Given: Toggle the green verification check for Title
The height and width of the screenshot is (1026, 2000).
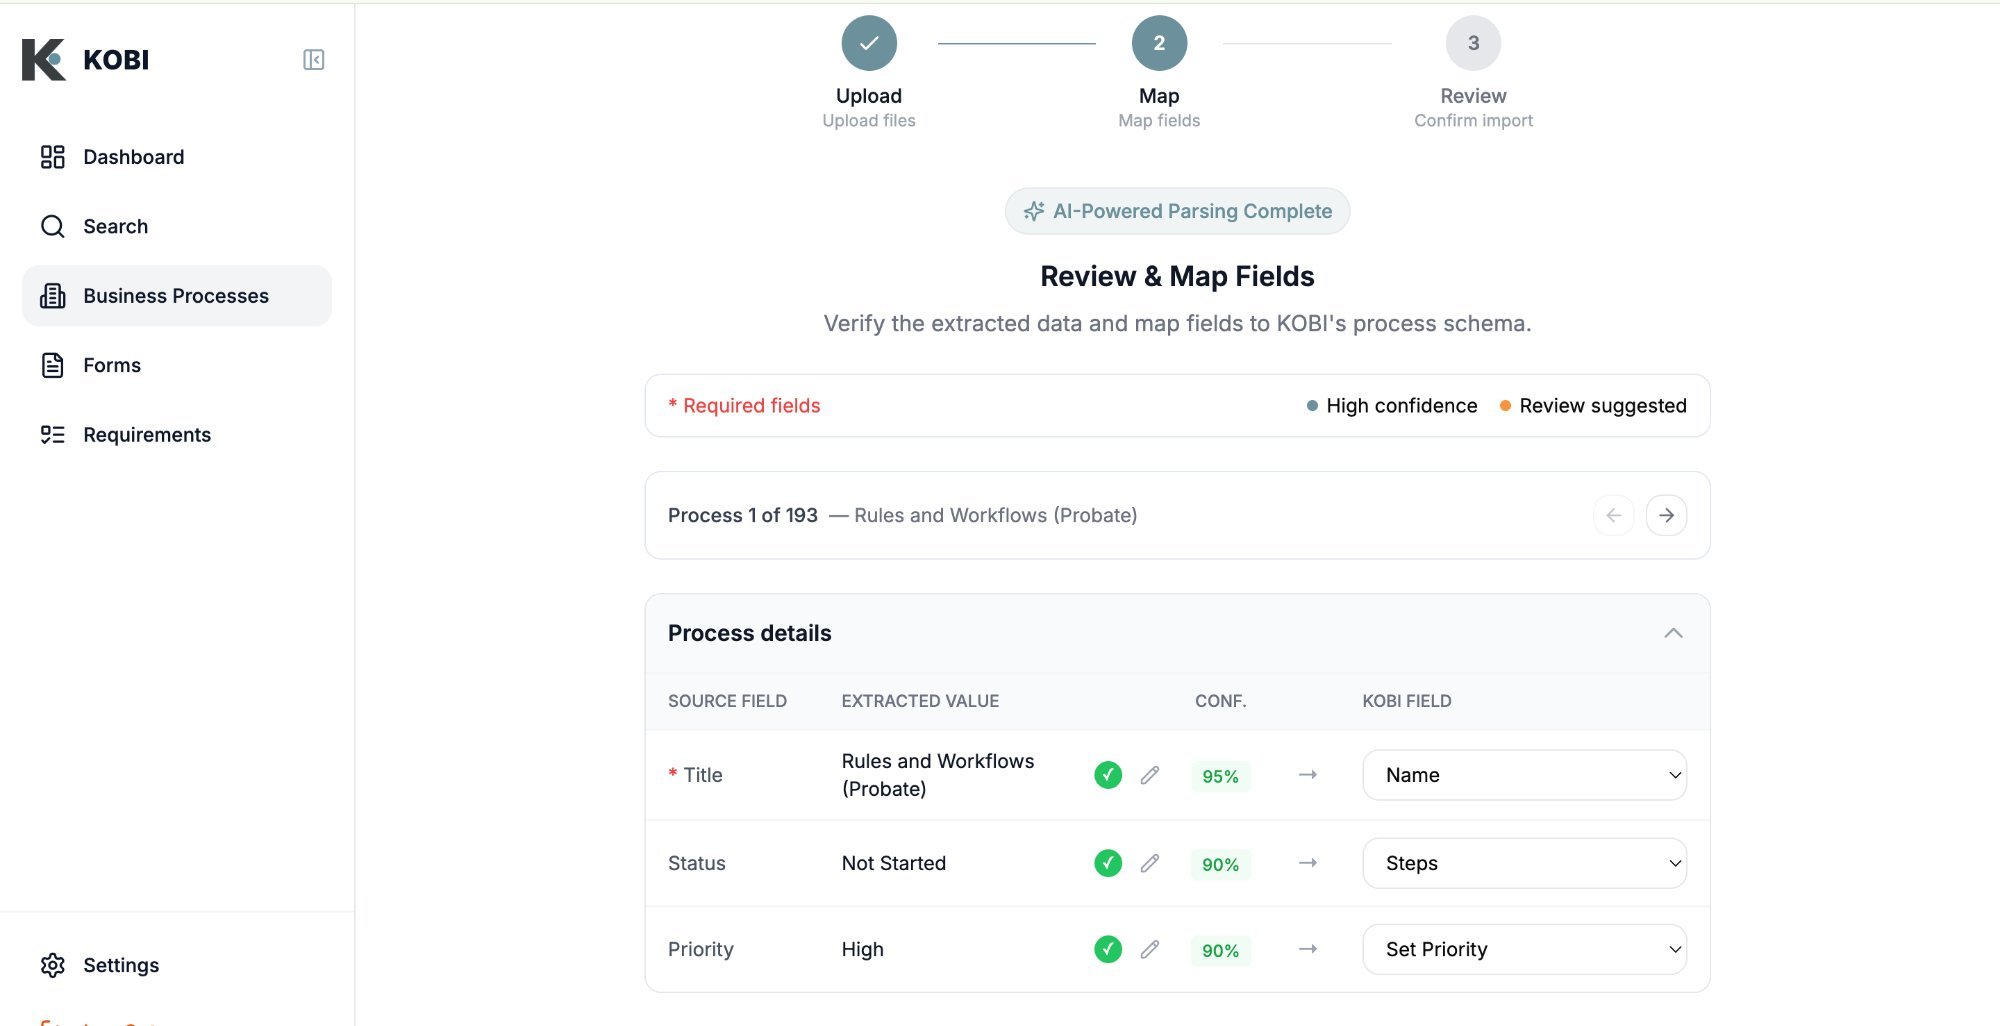Looking at the screenshot, I should point(1107,775).
